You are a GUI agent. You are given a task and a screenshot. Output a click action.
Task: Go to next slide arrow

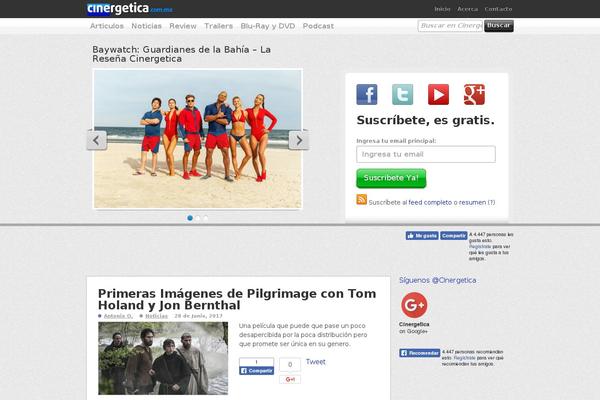(x=299, y=140)
